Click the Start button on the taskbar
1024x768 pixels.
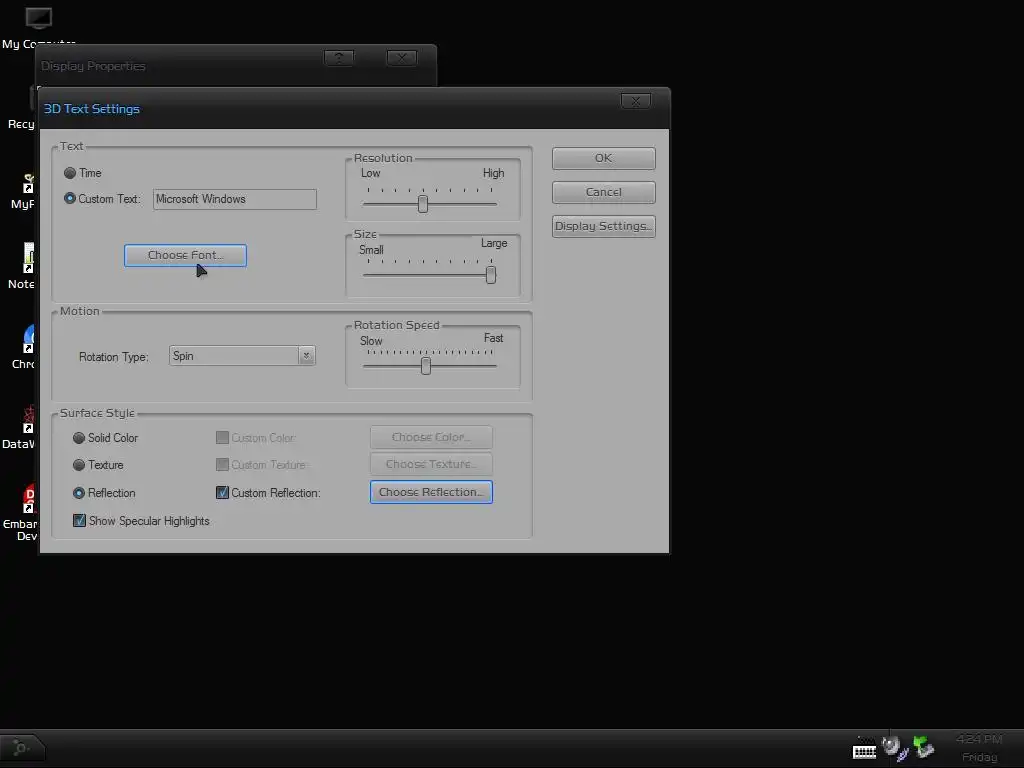(22, 747)
